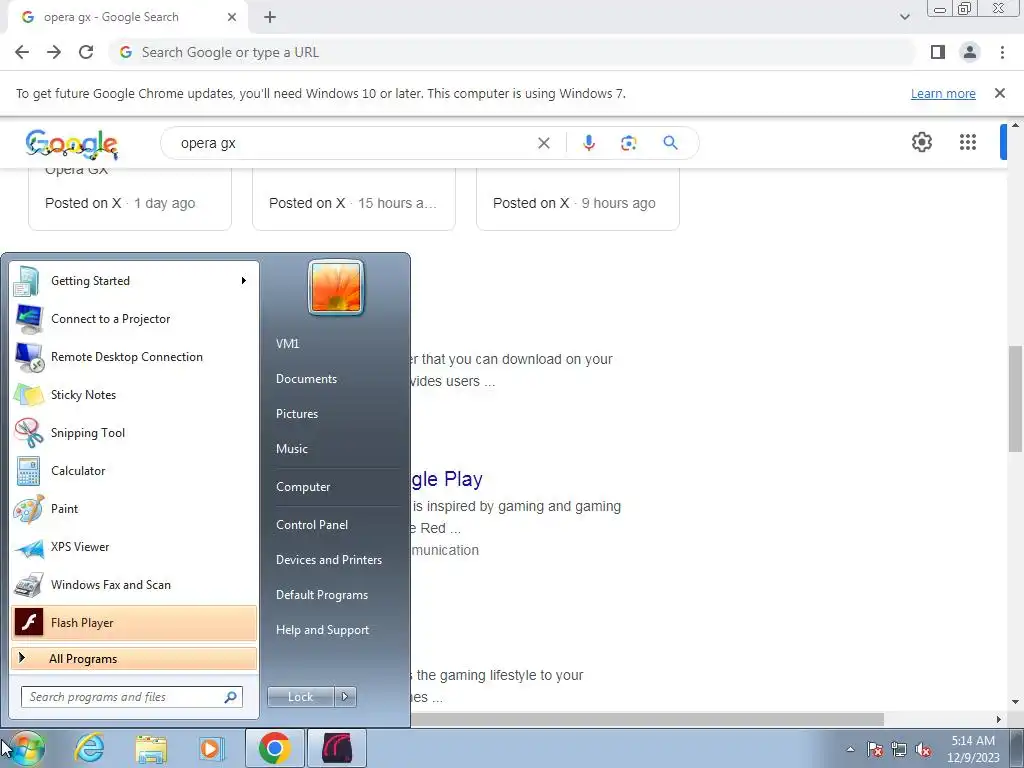
Task: Open the Google apps grid
Action: pos(968,142)
